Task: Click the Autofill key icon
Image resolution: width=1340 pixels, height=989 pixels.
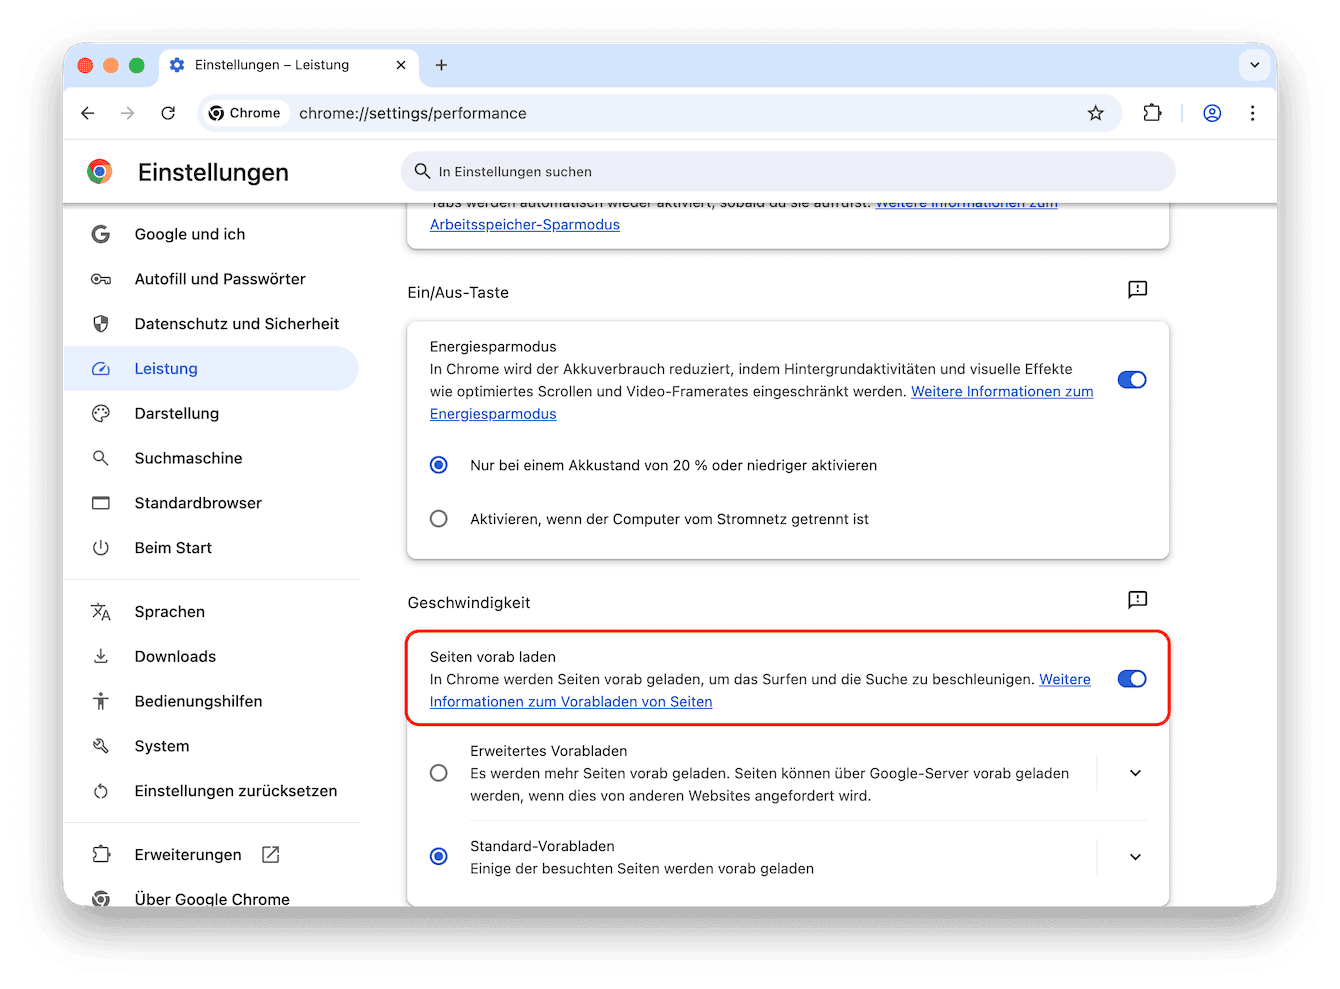Action: click(x=101, y=278)
